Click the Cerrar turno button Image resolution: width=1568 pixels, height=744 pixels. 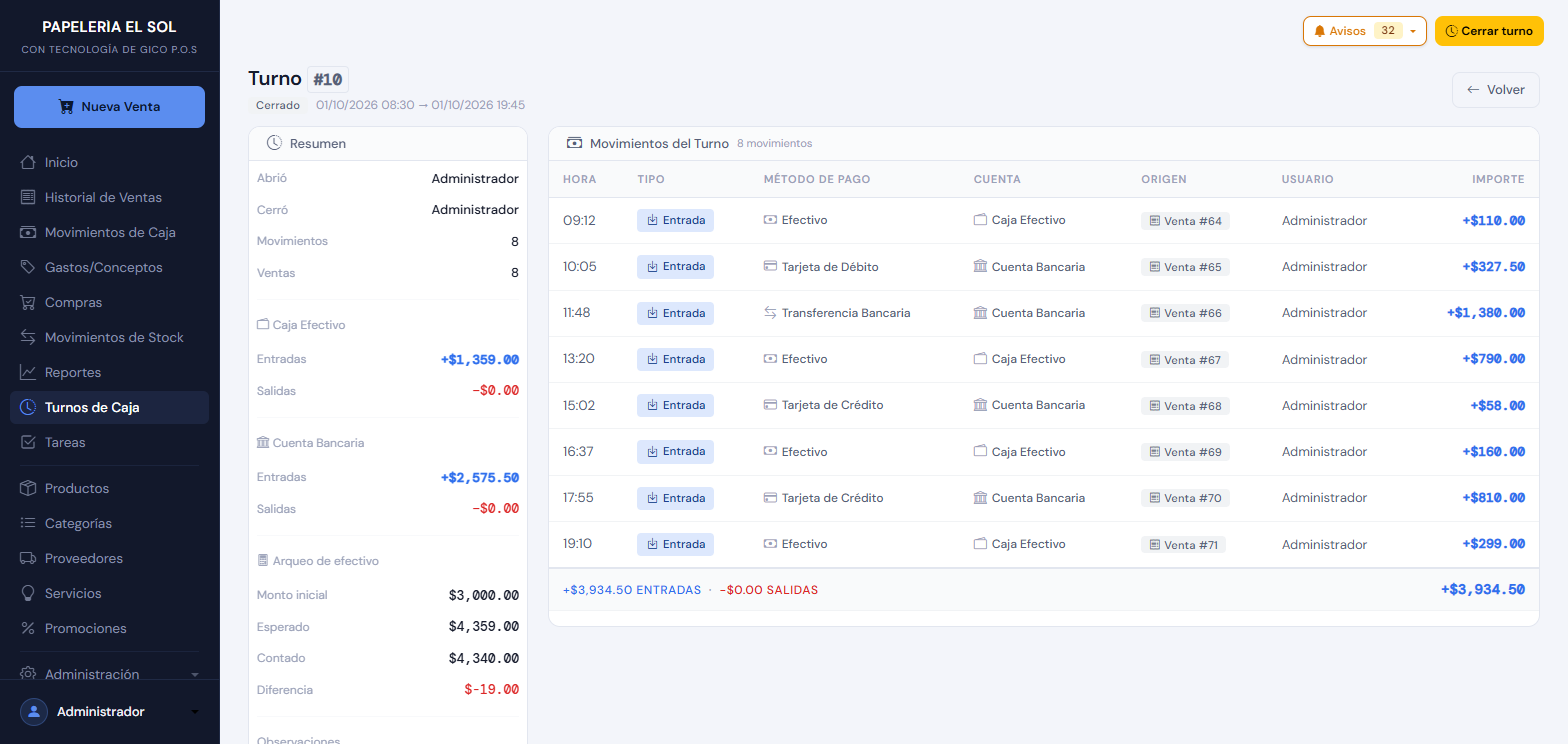(x=1489, y=31)
